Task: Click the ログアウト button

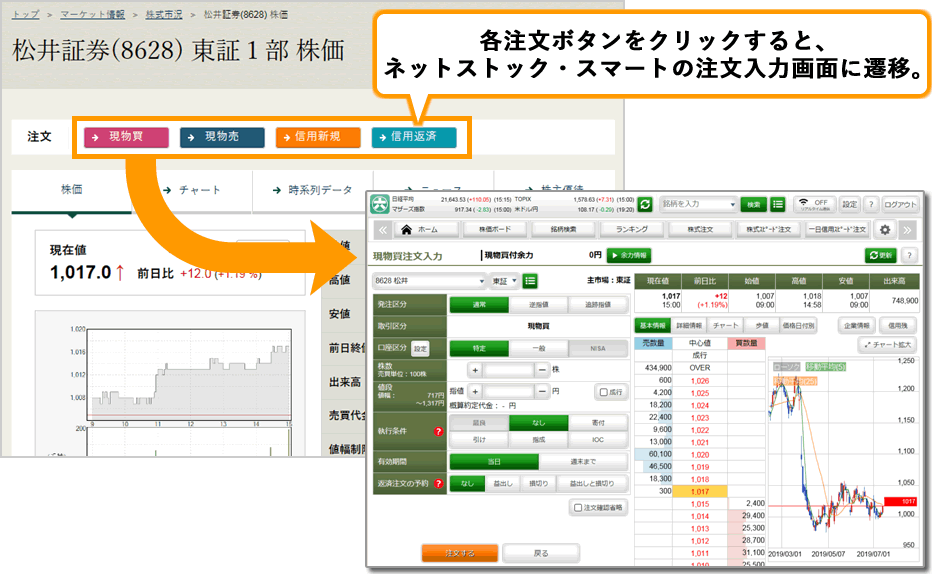Action: (900, 204)
